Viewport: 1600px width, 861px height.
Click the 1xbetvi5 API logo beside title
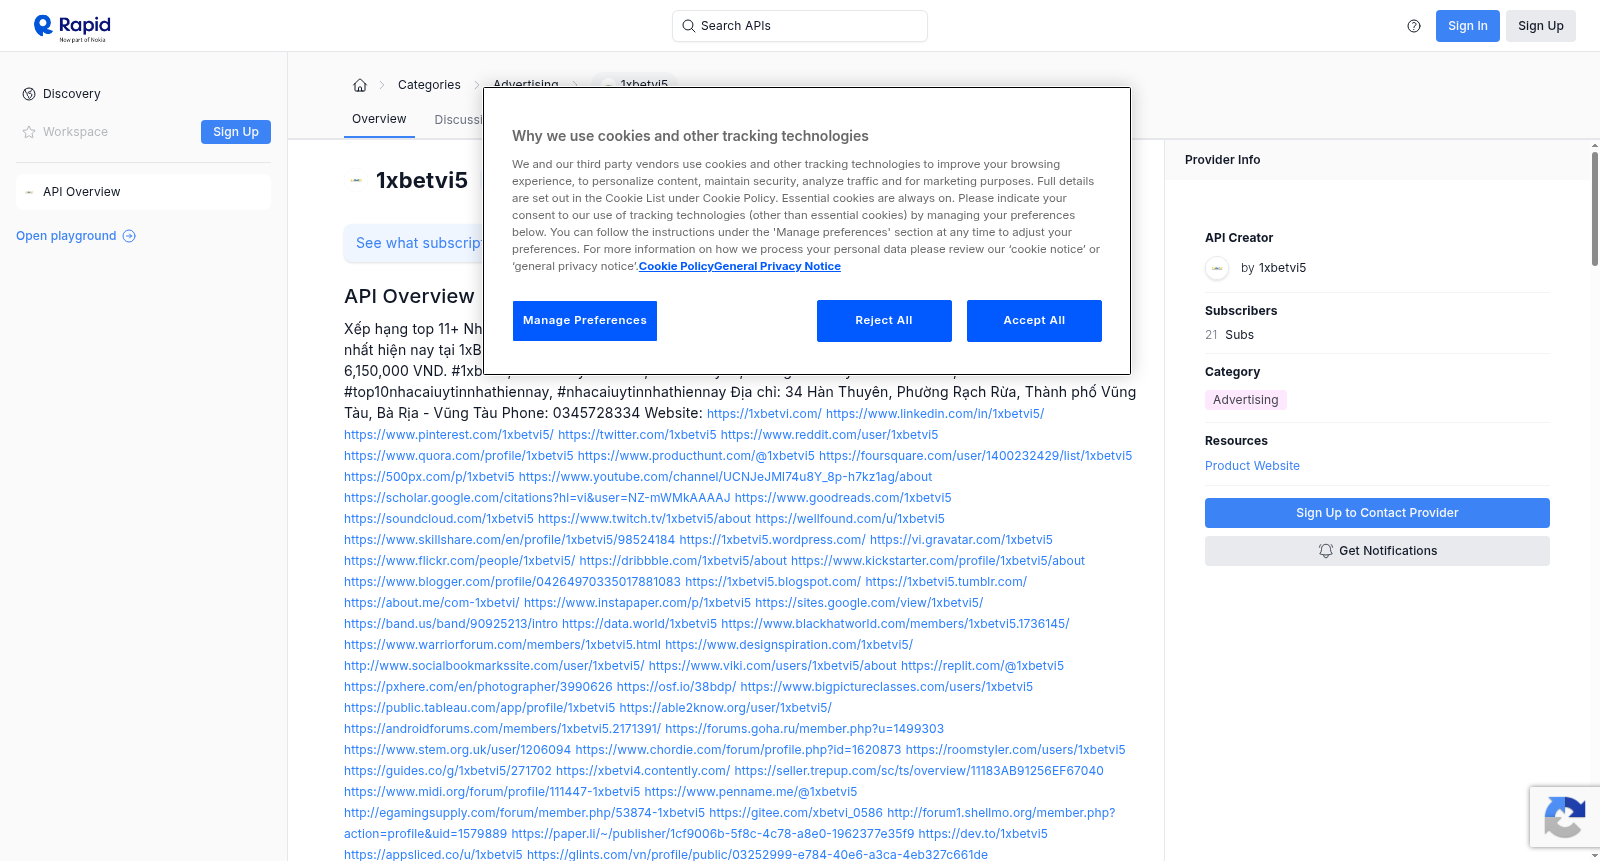click(356, 181)
